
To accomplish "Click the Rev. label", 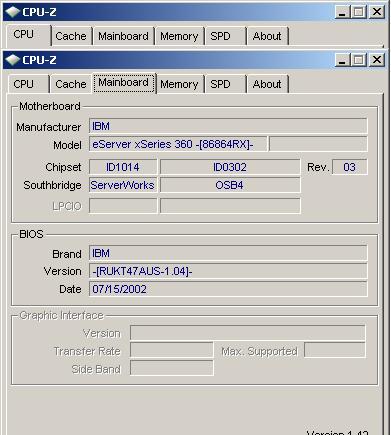I will pyautogui.click(x=318, y=167).
